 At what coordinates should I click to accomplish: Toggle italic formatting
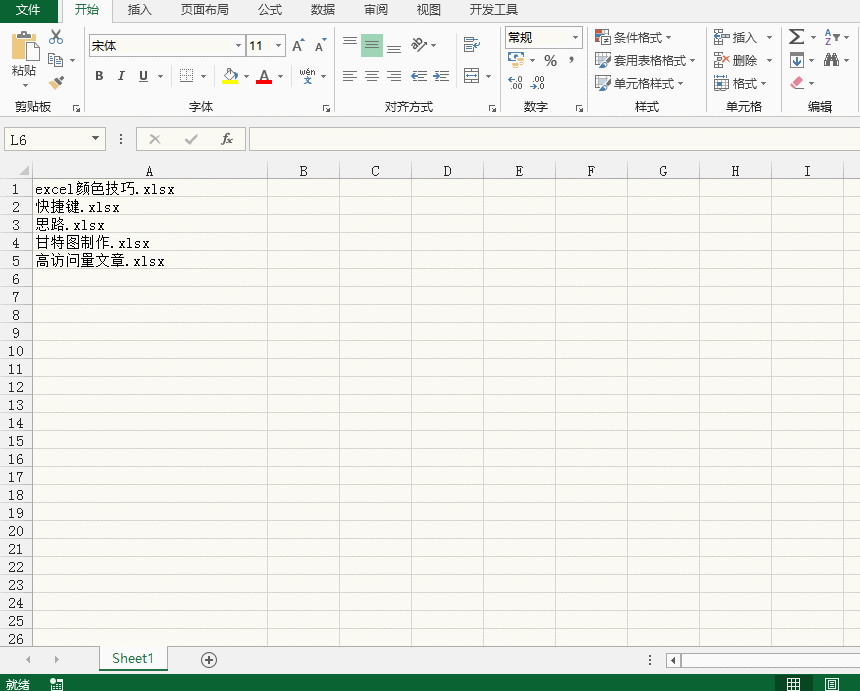click(121, 76)
